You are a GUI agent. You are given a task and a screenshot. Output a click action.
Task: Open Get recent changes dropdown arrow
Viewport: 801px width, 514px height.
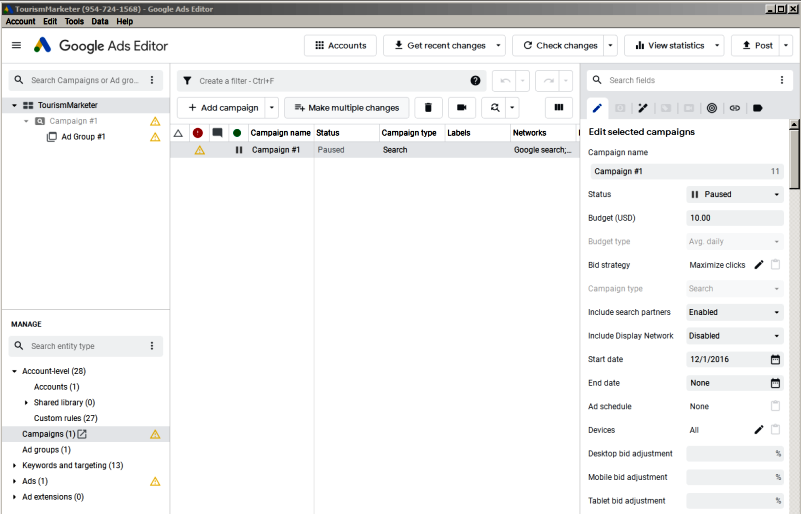tap(499, 45)
